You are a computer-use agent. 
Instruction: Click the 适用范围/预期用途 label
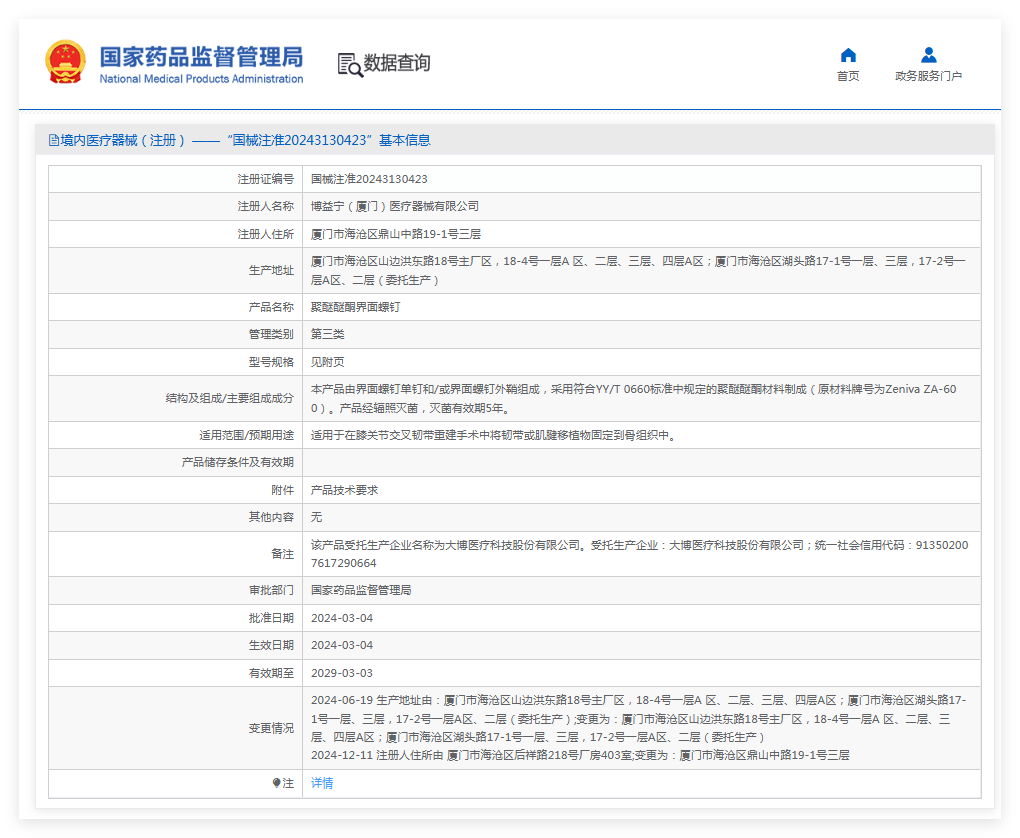point(247,435)
